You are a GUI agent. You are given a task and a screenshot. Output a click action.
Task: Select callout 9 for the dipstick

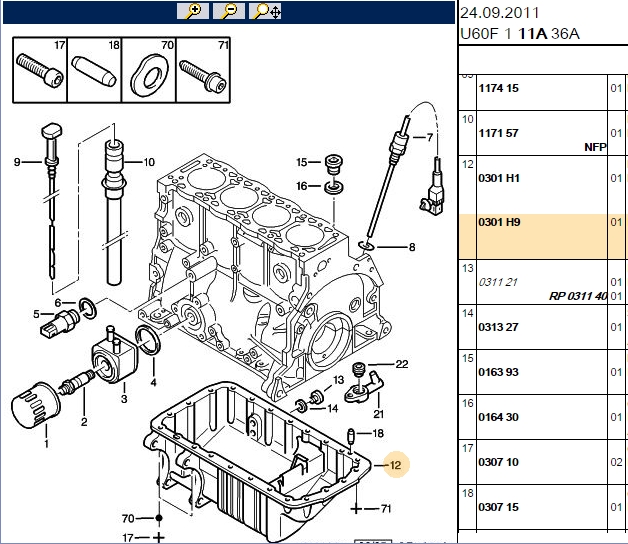(17, 162)
